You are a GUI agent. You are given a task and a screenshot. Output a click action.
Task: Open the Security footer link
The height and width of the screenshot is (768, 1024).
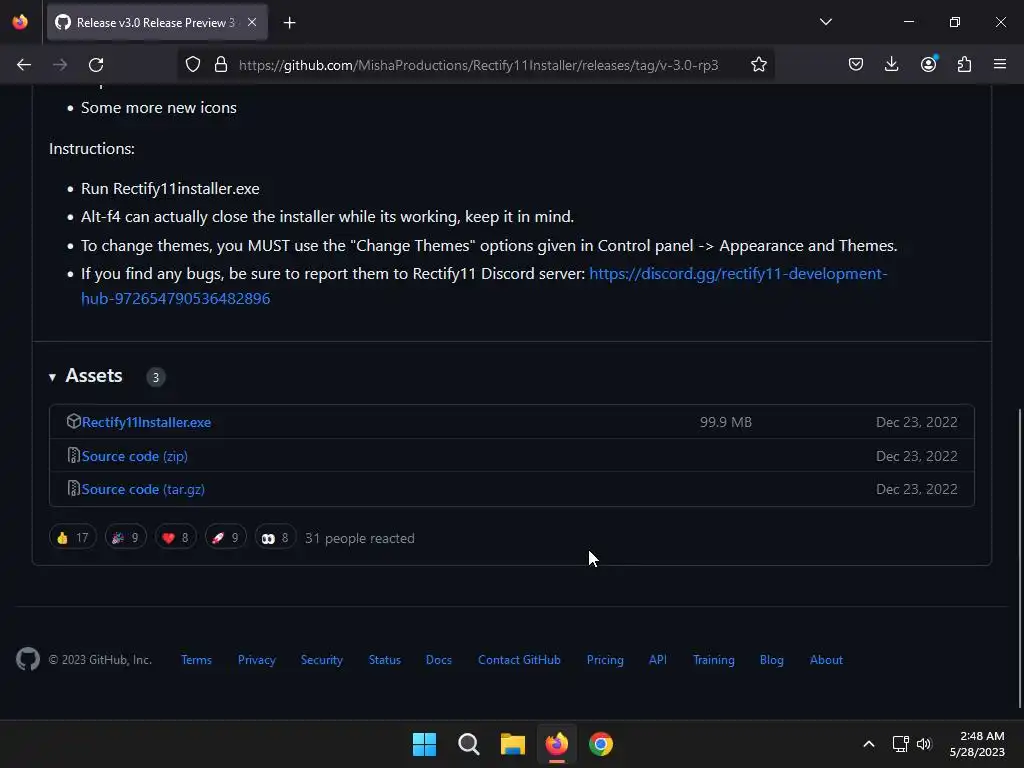[x=321, y=660]
